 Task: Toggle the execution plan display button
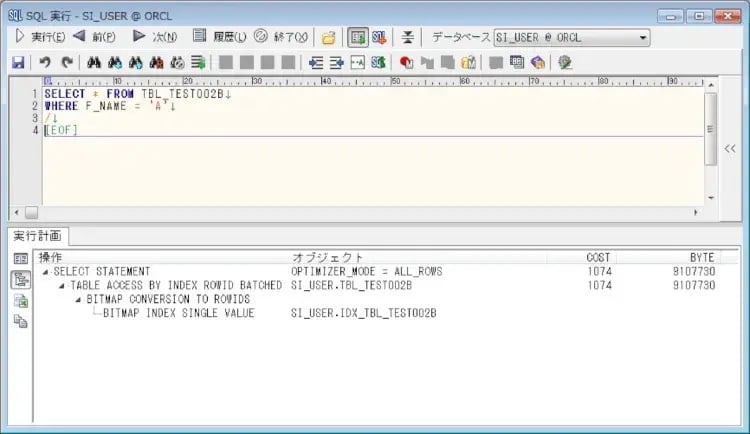point(357,37)
